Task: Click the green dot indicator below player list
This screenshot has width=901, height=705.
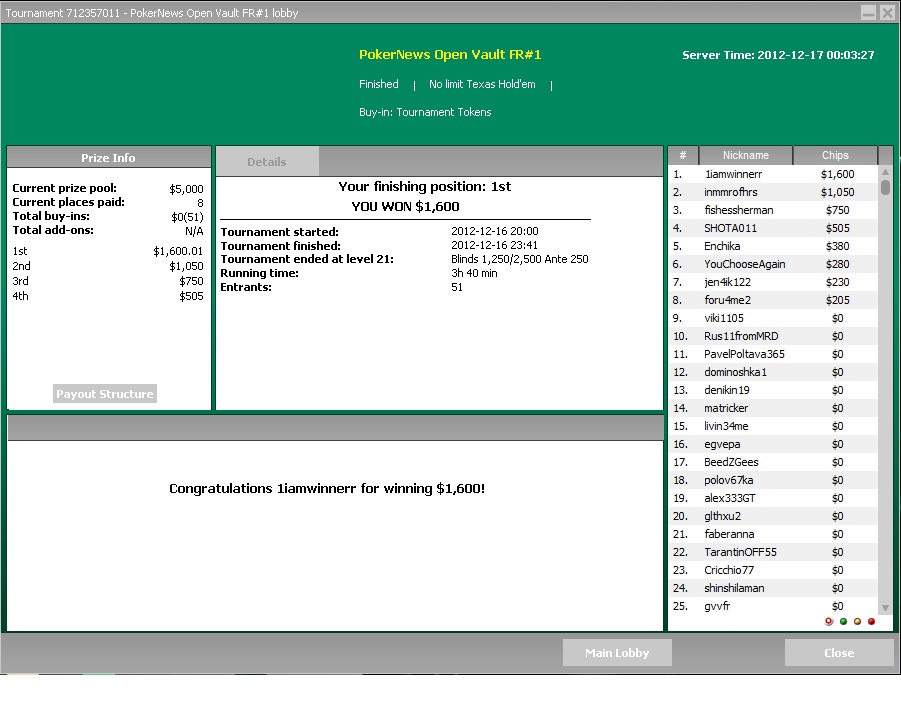Action: [843, 621]
